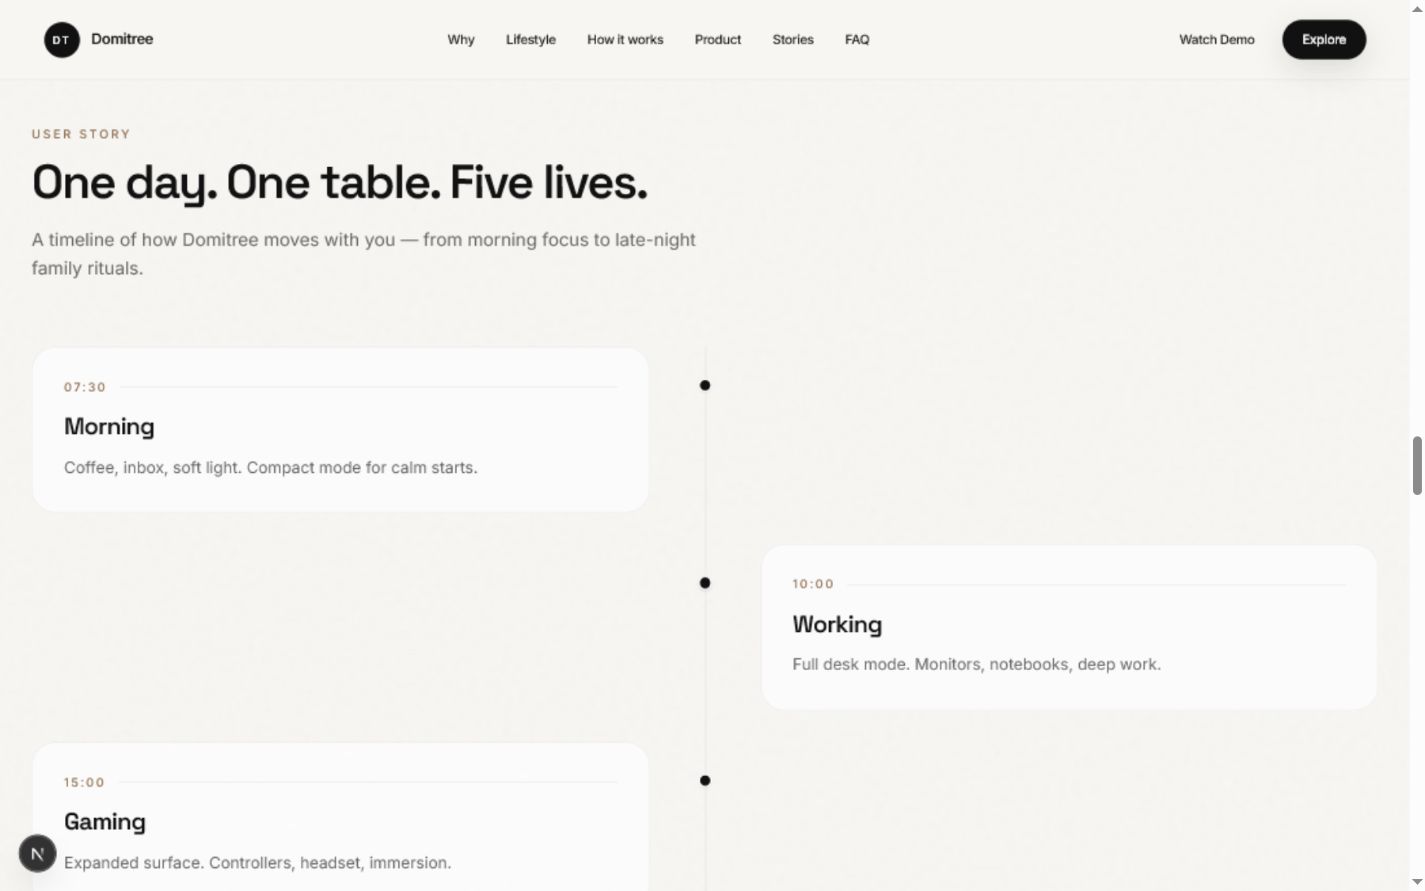The width and height of the screenshot is (1425, 891).
Task: Go to the Why nav link
Action: pos(461,40)
